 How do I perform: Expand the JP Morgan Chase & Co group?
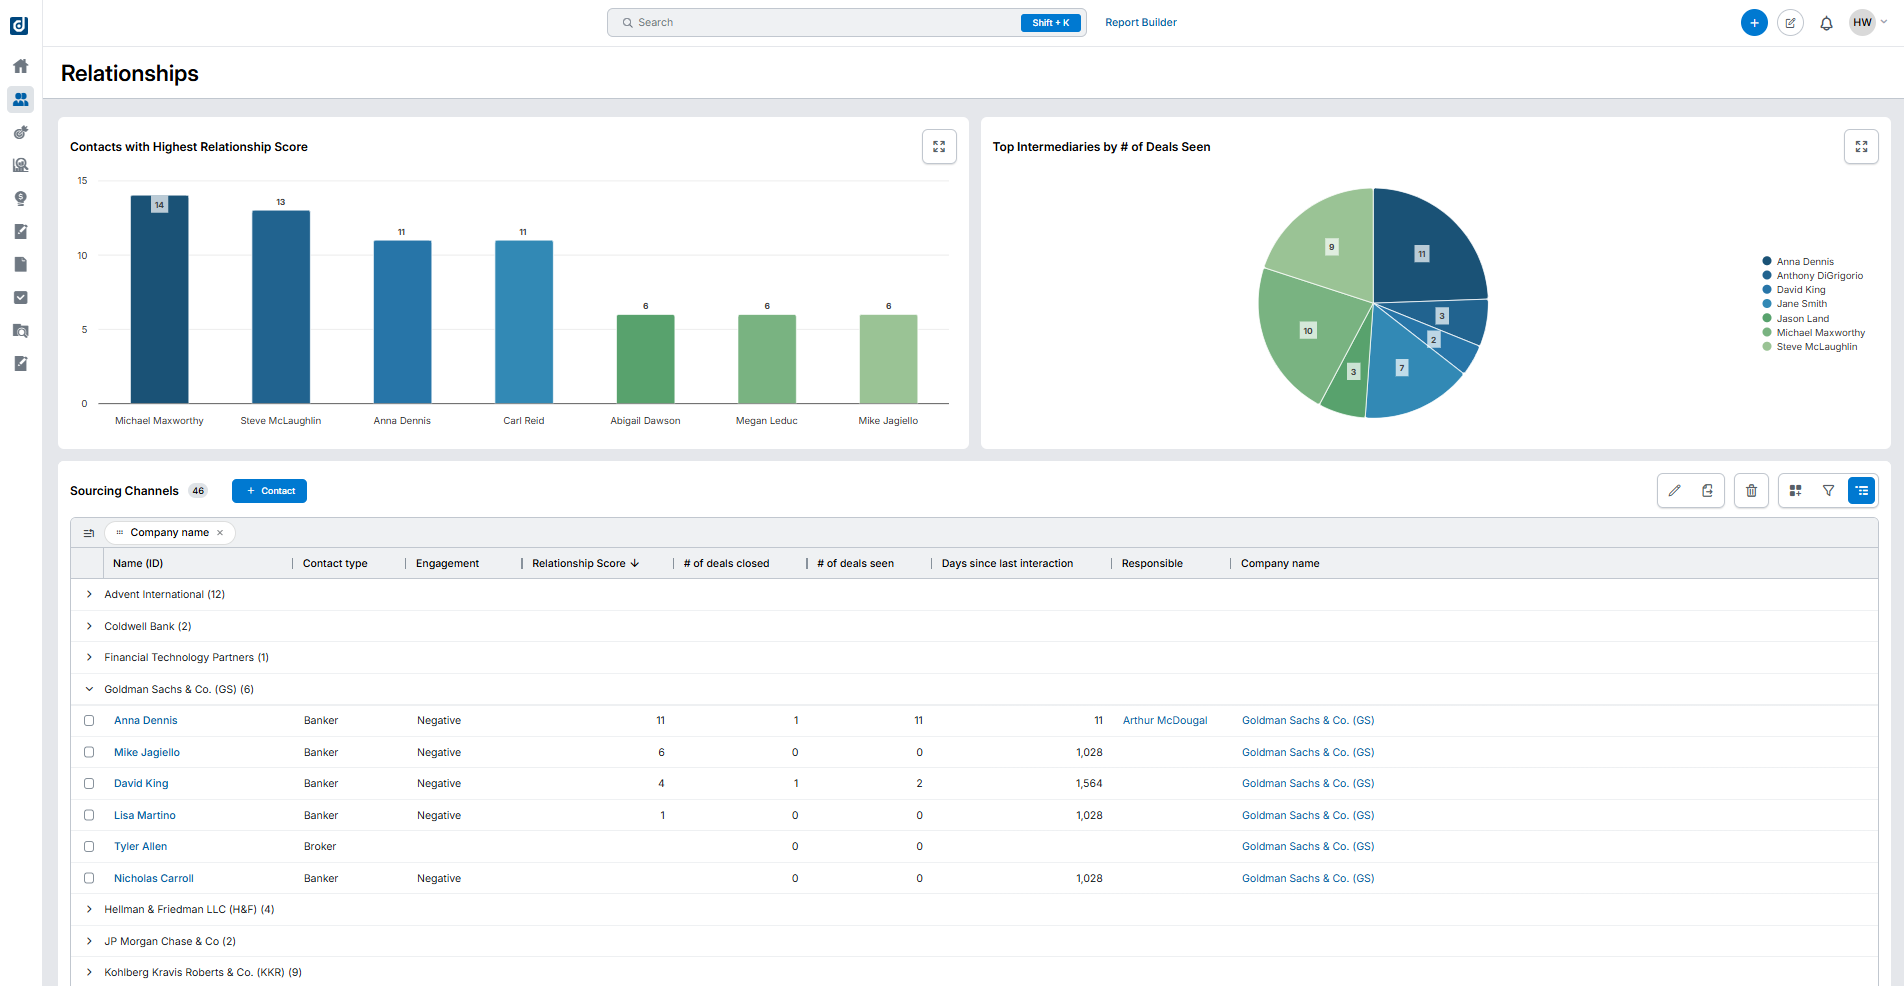89,941
